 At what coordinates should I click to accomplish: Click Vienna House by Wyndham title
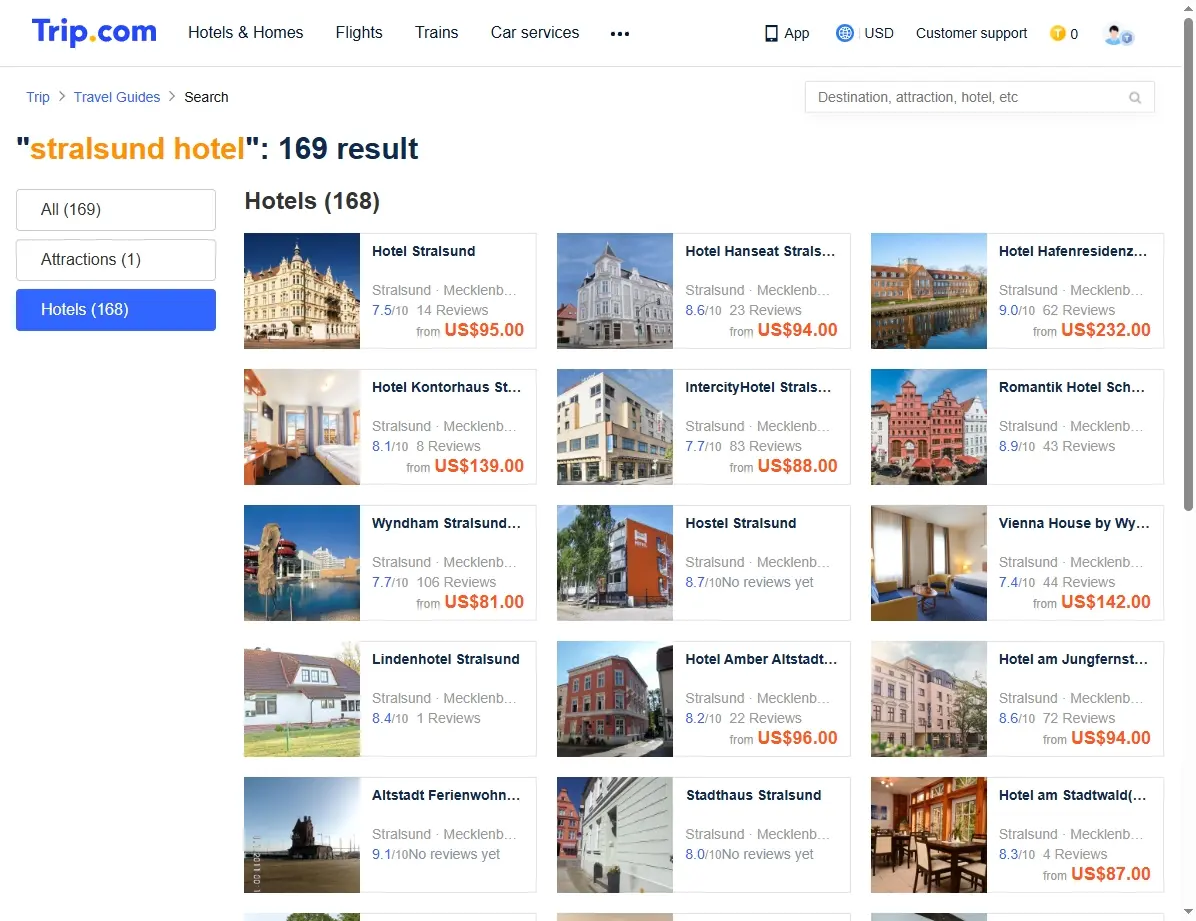[x=1074, y=523]
